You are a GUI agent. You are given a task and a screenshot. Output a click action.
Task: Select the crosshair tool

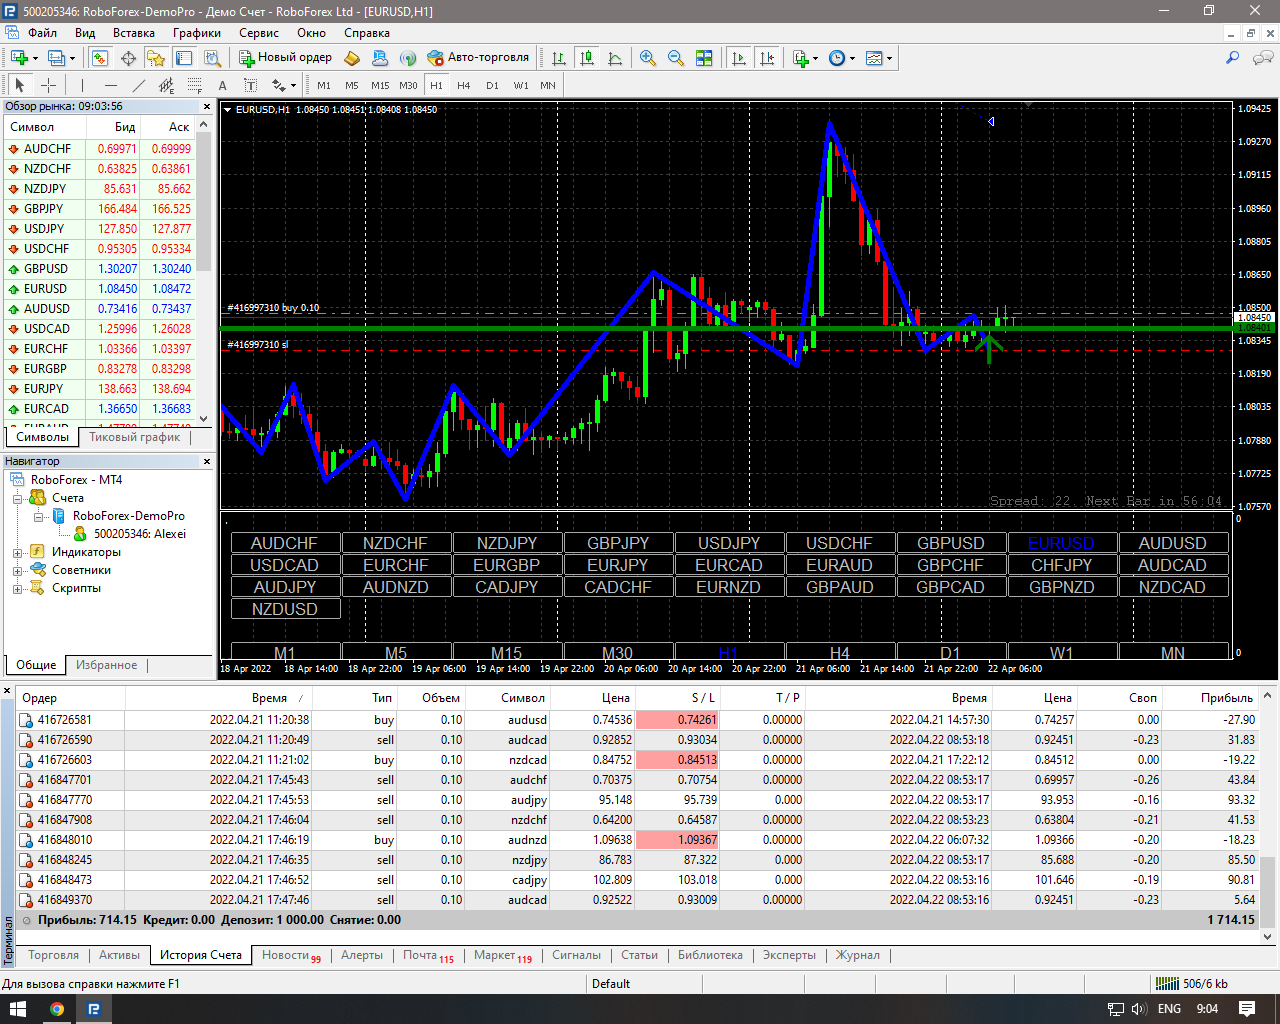click(x=48, y=85)
